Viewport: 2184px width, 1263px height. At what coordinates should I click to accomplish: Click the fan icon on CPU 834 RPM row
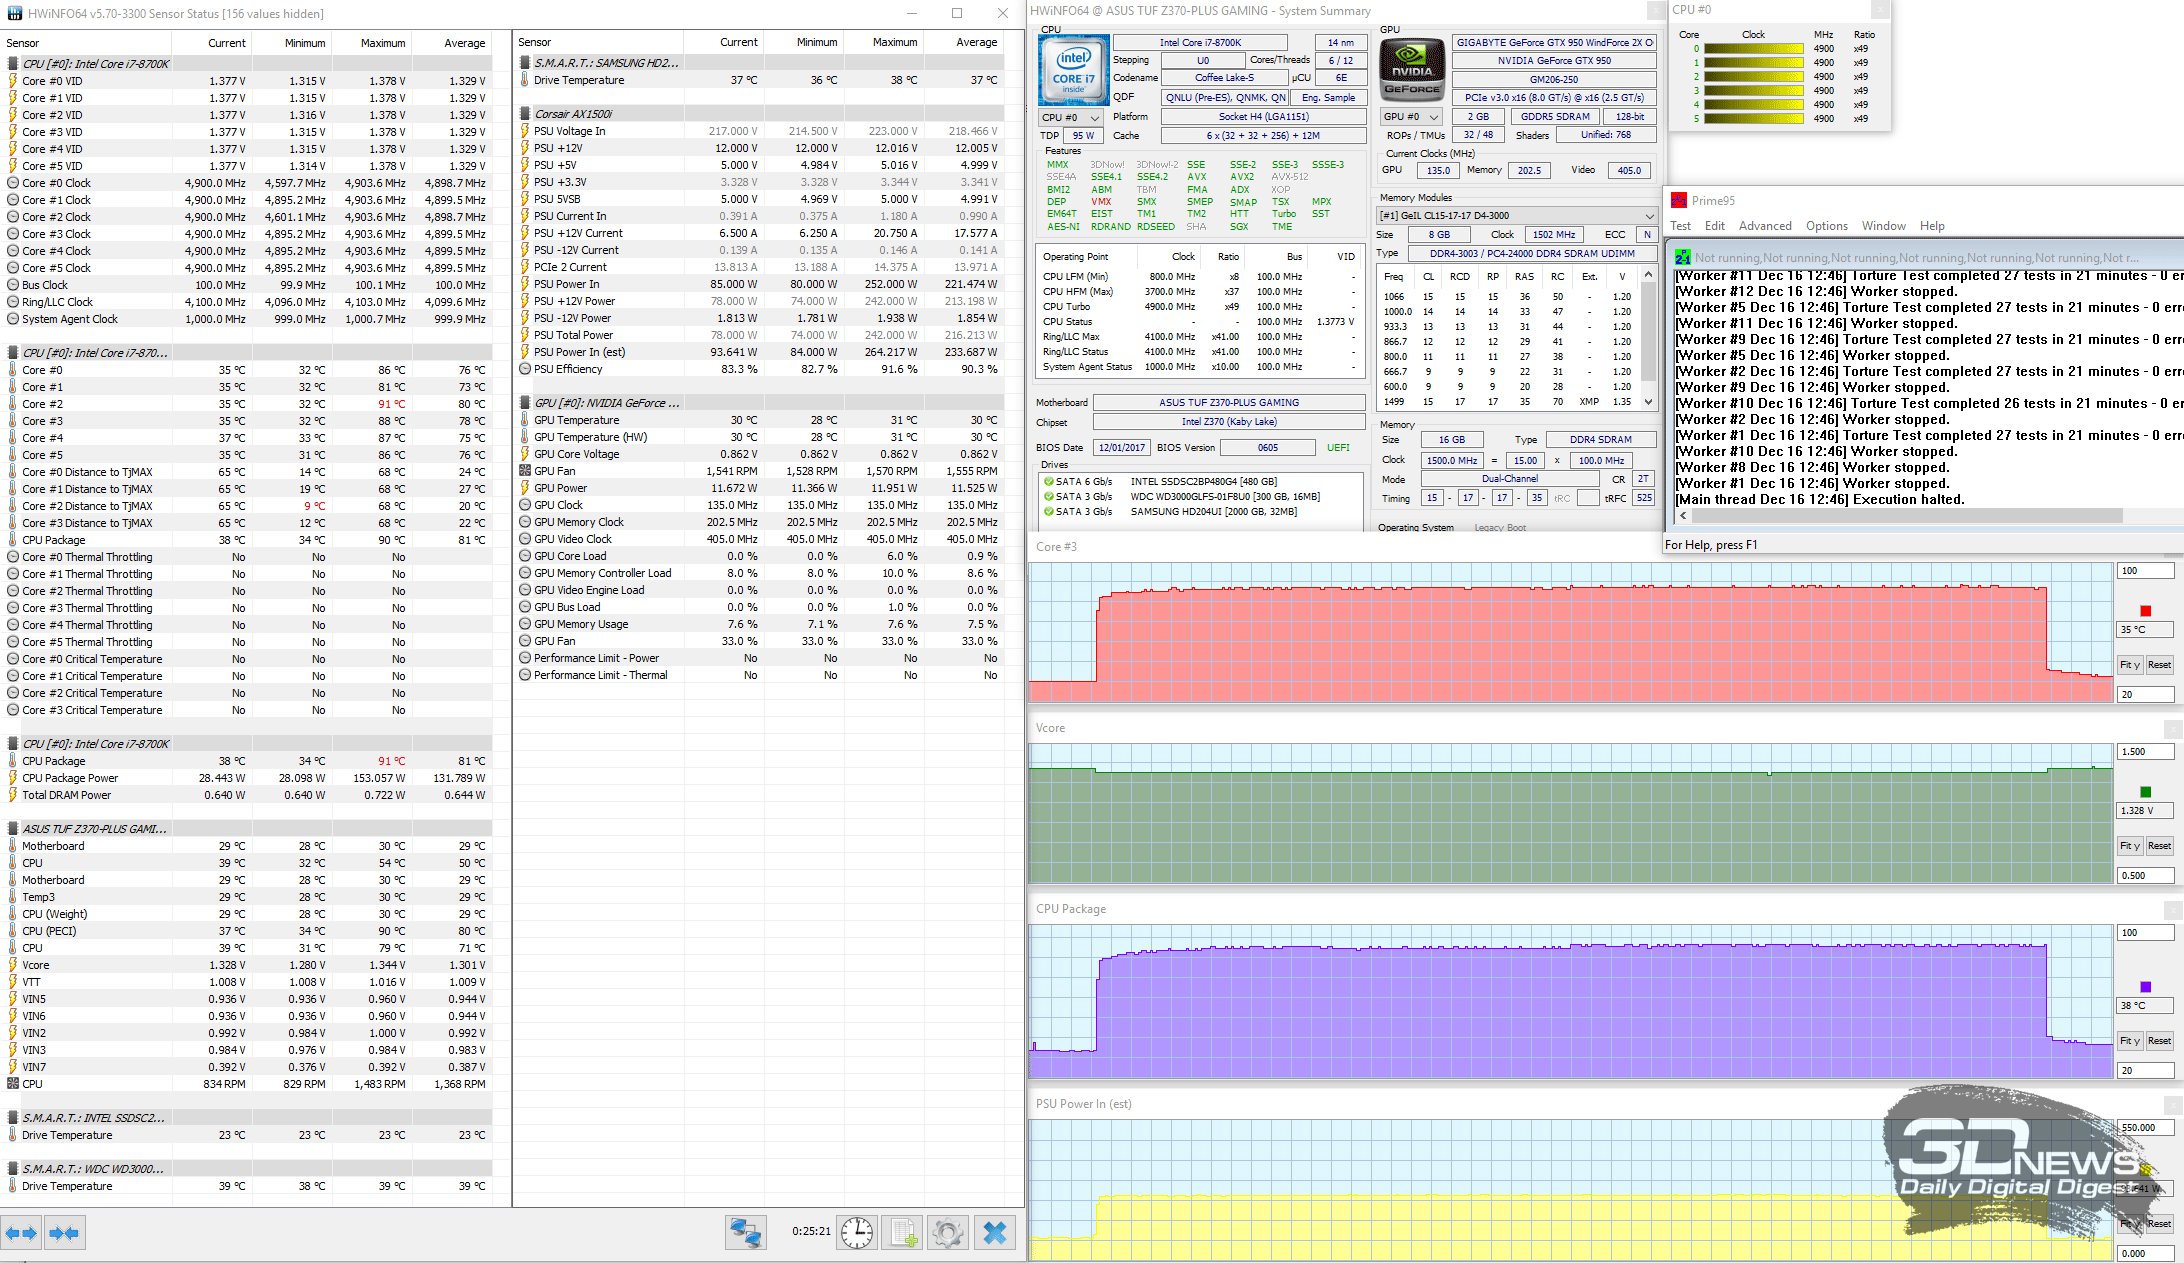13,1084
